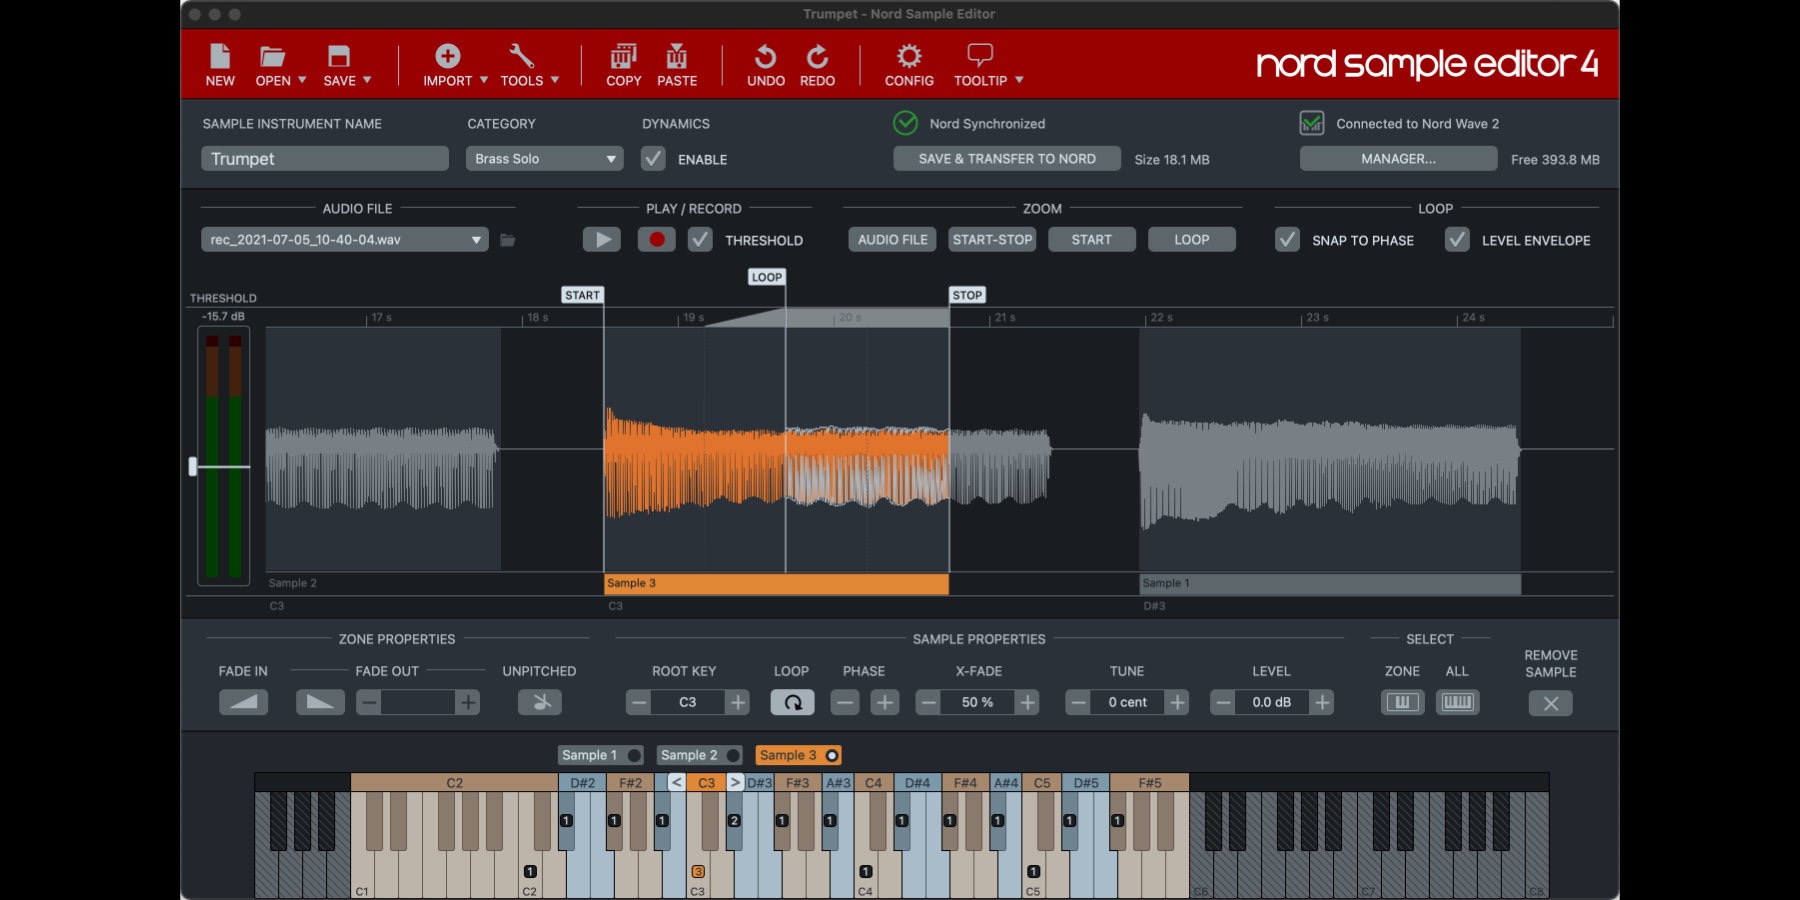
Task: Undo the last action
Action: [766, 65]
